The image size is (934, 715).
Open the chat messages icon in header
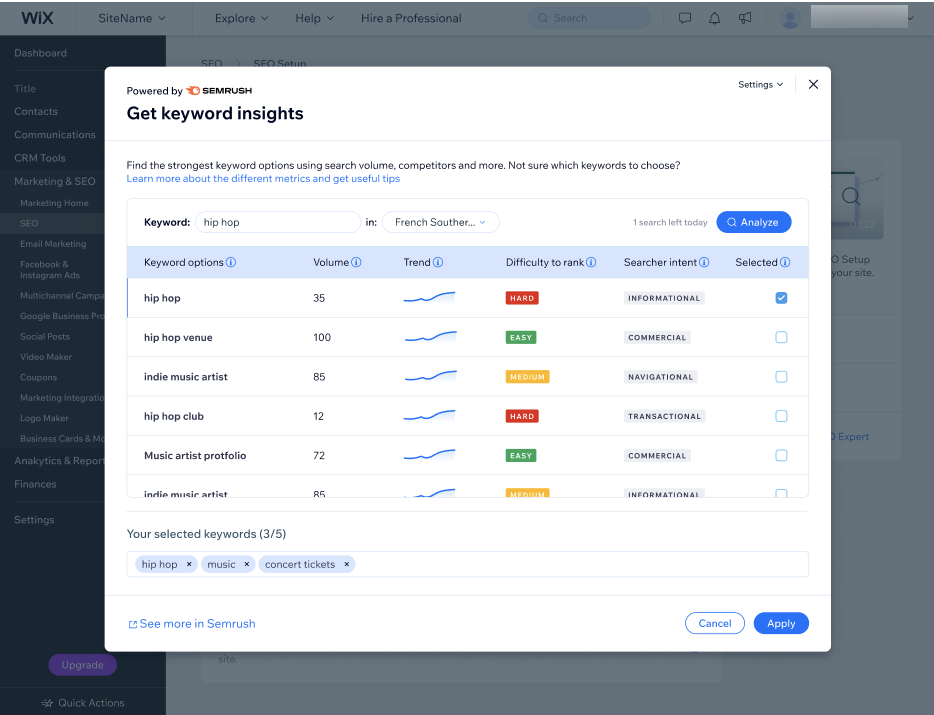point(685,18)
